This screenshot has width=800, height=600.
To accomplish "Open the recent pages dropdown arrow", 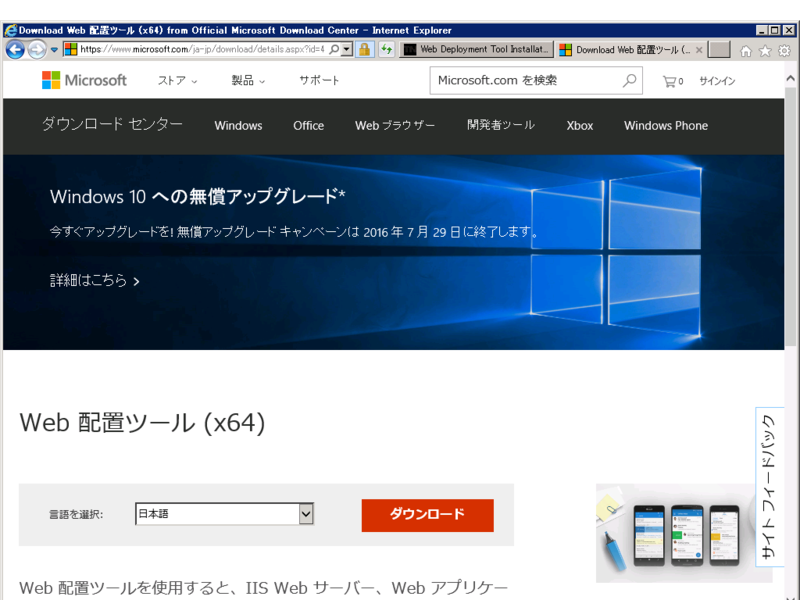I will point(54,49).
